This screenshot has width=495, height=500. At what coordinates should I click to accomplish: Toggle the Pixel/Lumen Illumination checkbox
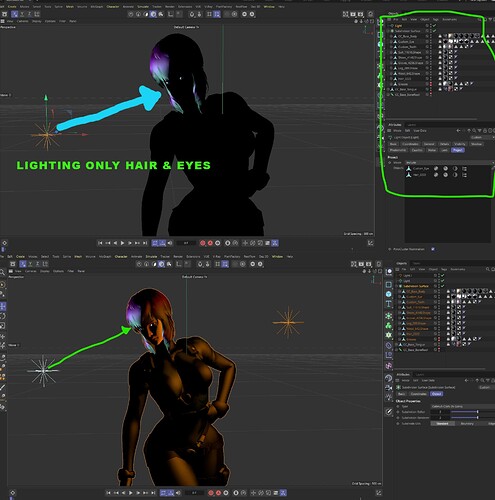click(x=433, y=249)
